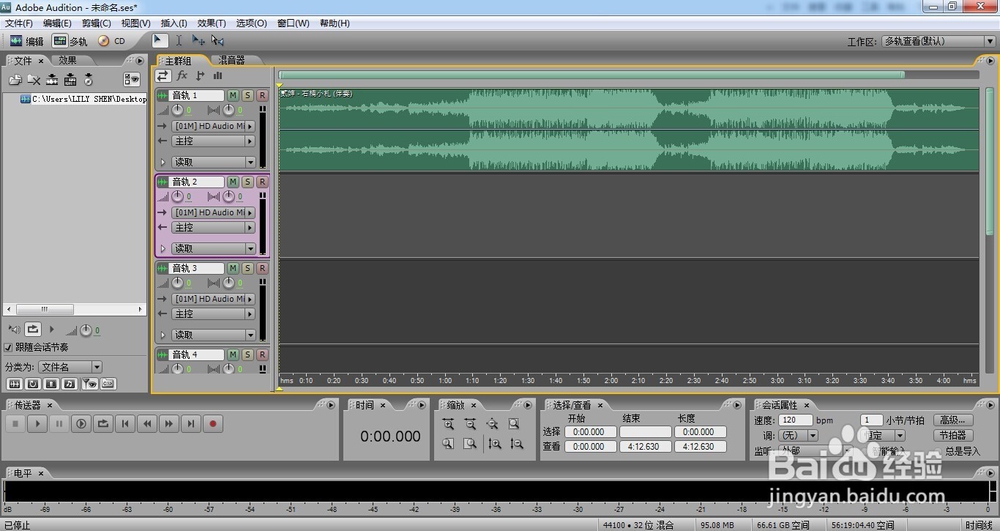The image size is (1000, 531).
Task: Arm 音轨 4 for record with R
Action: (261, 354)
